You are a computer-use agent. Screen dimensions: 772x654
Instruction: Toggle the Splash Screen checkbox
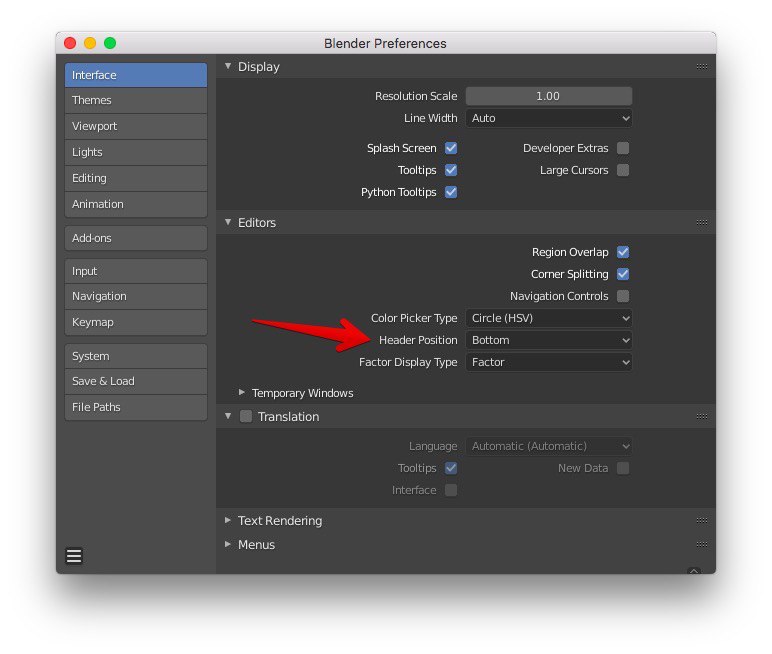[x=451, y=148]
